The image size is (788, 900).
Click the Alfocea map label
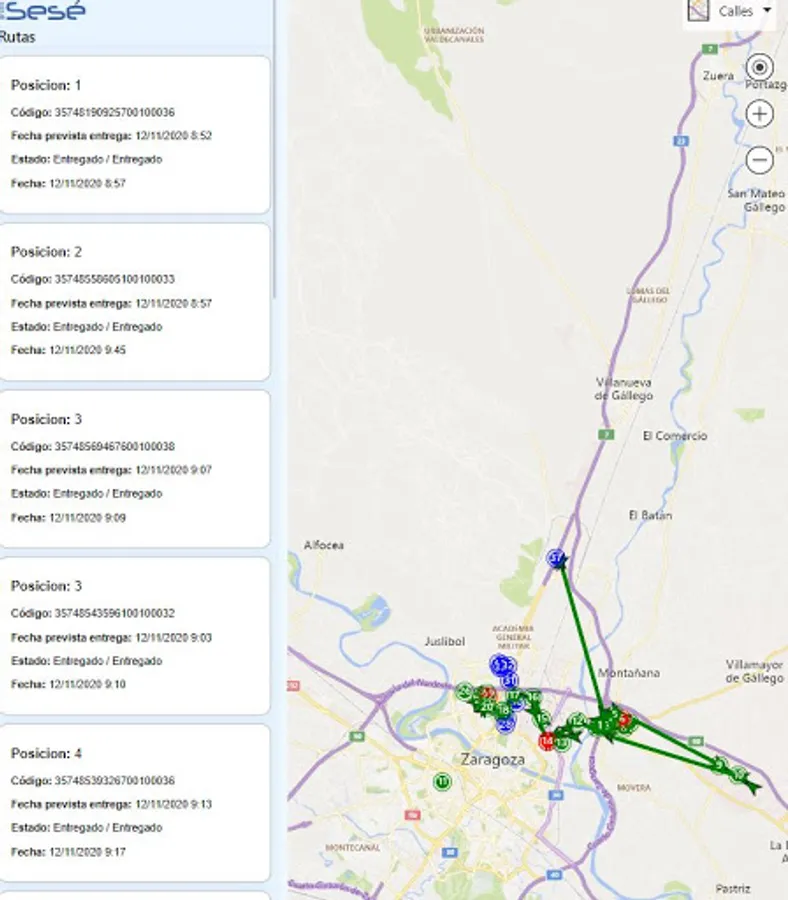click(324, 545)
